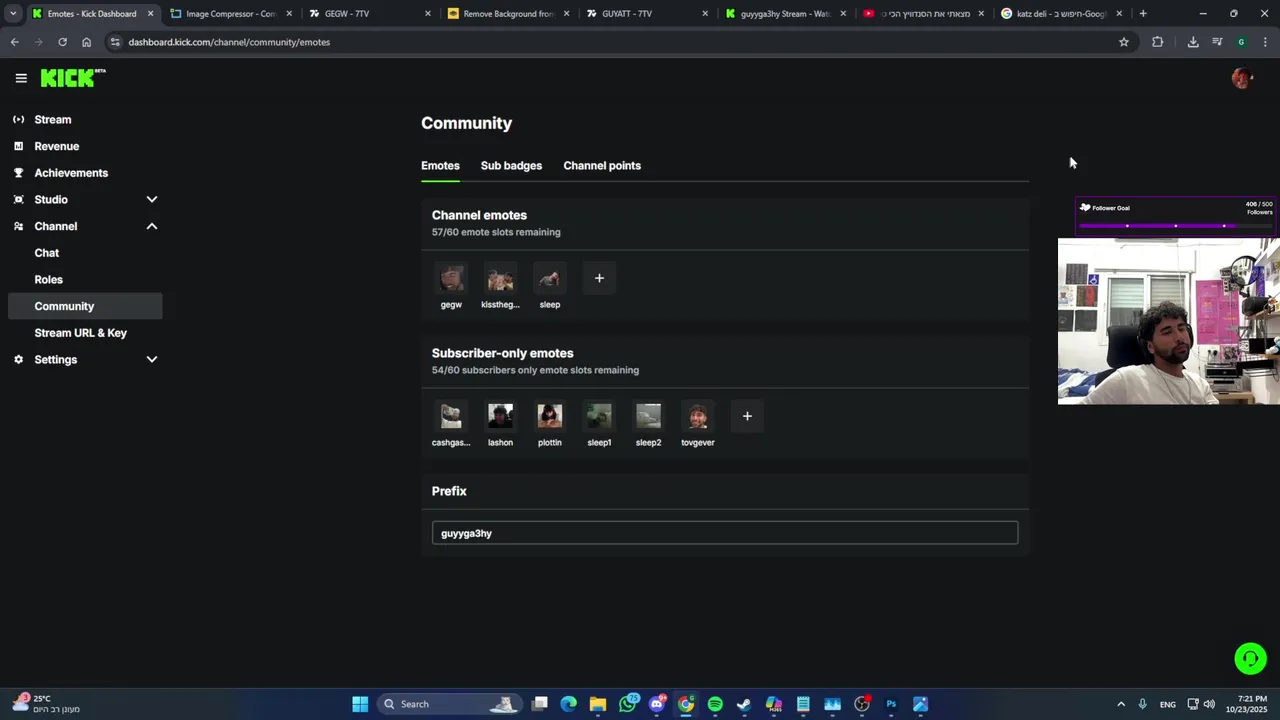The height and width of the screenshot is (720, 1280).
Task: Click the Prefix input field
Action: point(725,533)
